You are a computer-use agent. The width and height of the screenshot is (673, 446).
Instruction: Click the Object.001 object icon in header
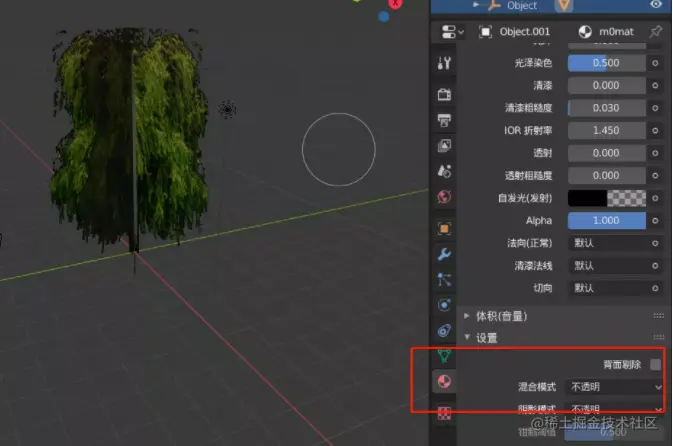[x=485, y=31]
